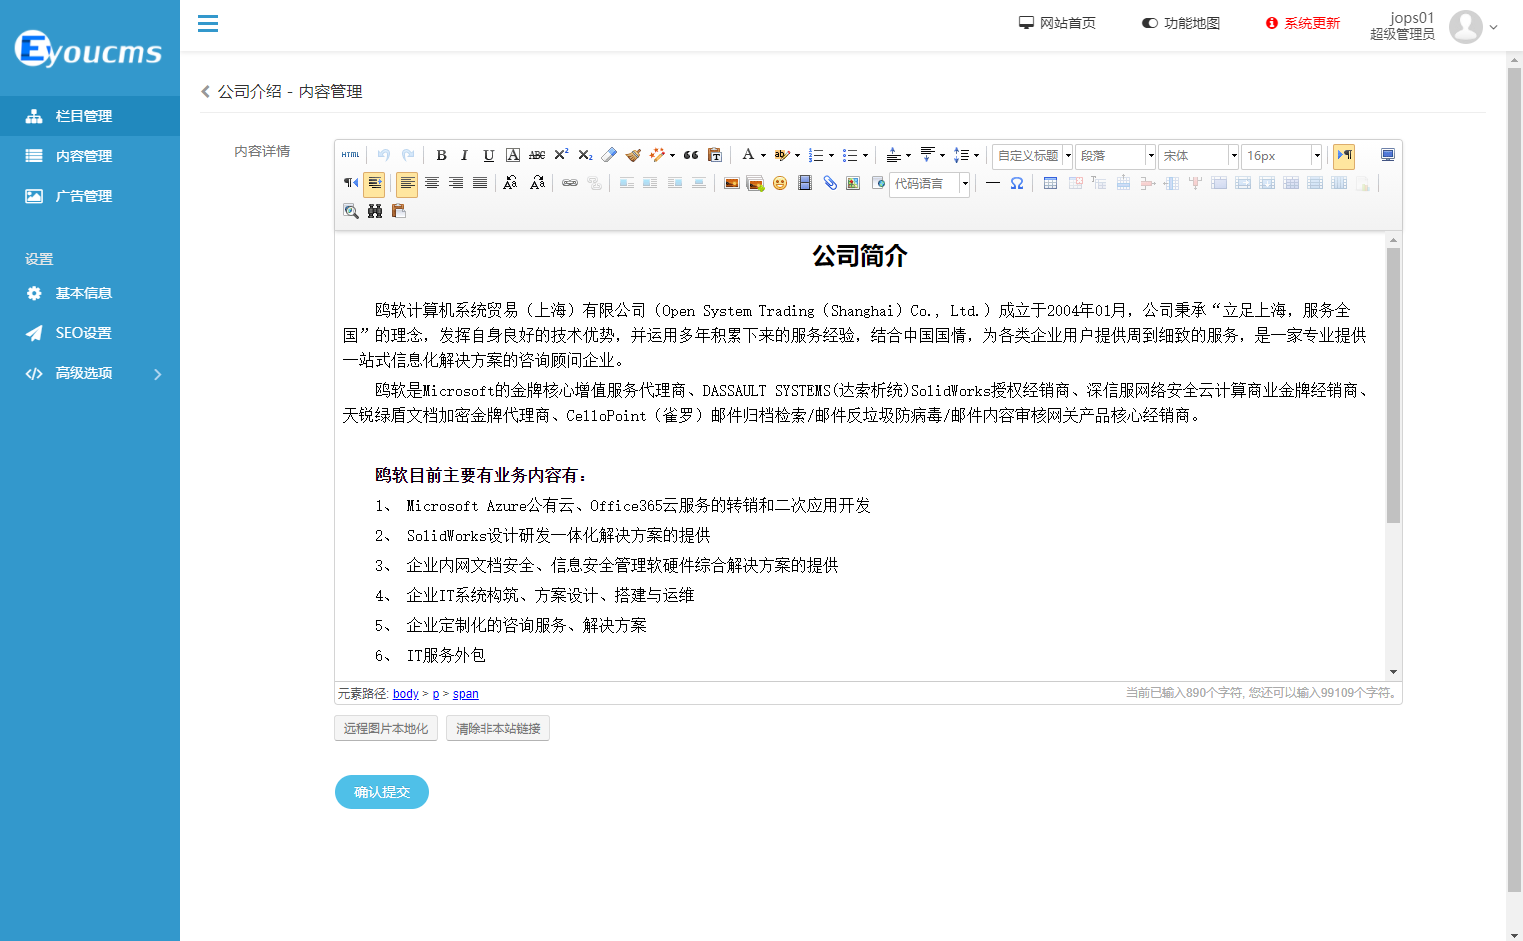Toggle HTML source view in editor
Image resolution: width=1523 pixels, height=941 pixels.
coord(350,155)
